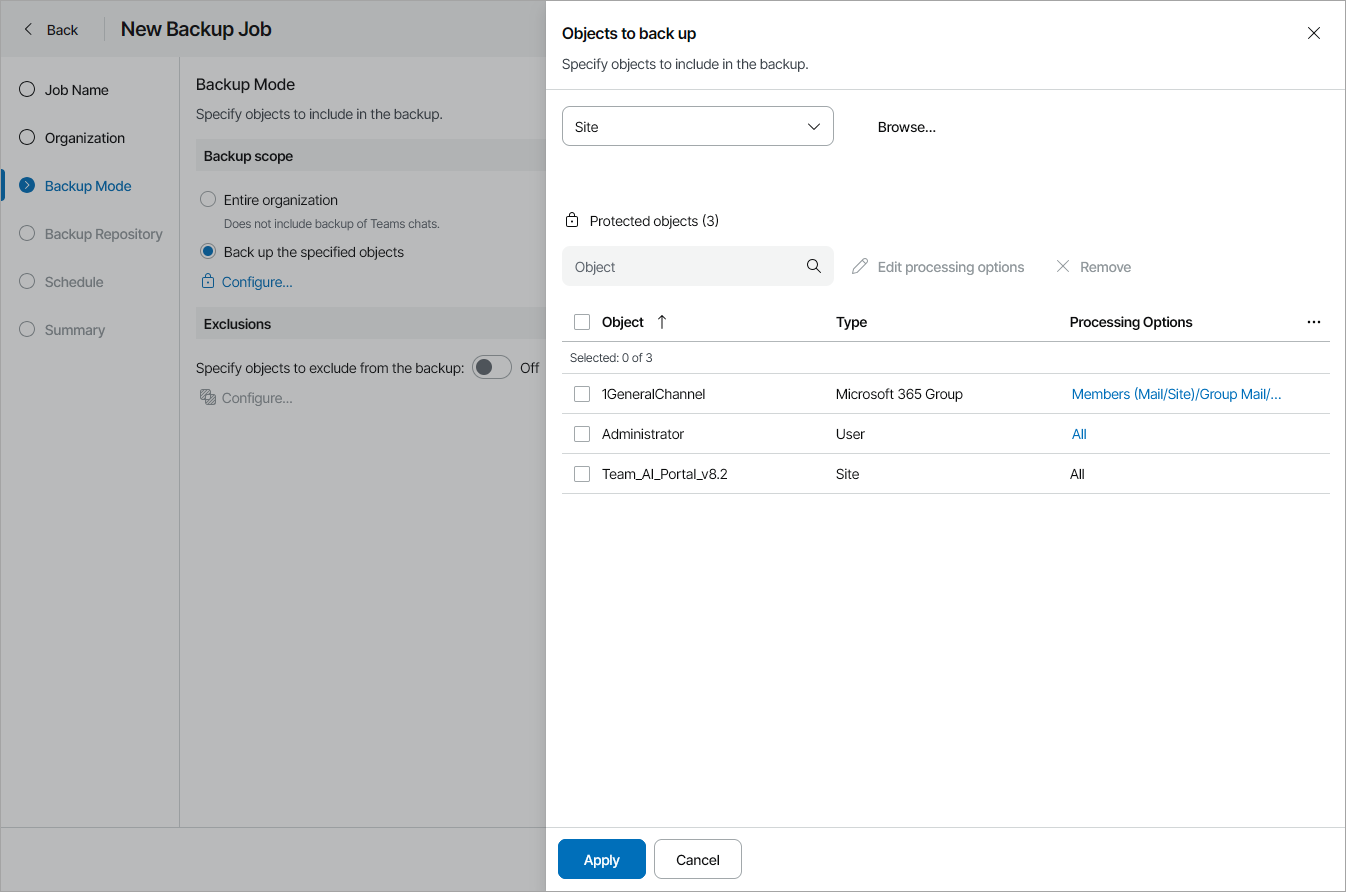The image size is (1346, 892).
Task: Click the search magnifier icon in Object field
Action: (x=813, y=266)
